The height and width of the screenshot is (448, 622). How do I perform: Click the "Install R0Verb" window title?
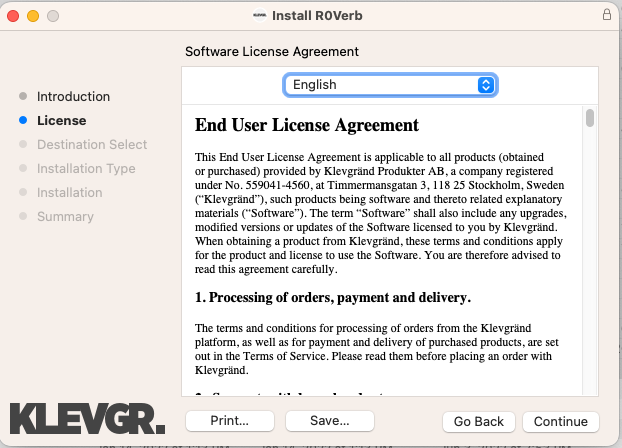pos(317,15)
